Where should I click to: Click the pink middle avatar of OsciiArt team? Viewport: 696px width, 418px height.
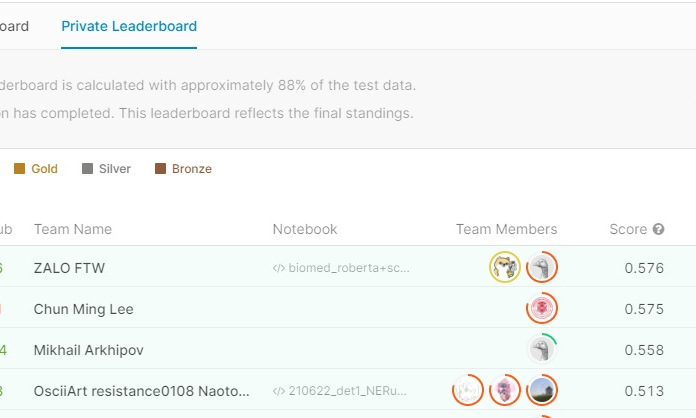[x=505, y=390]
